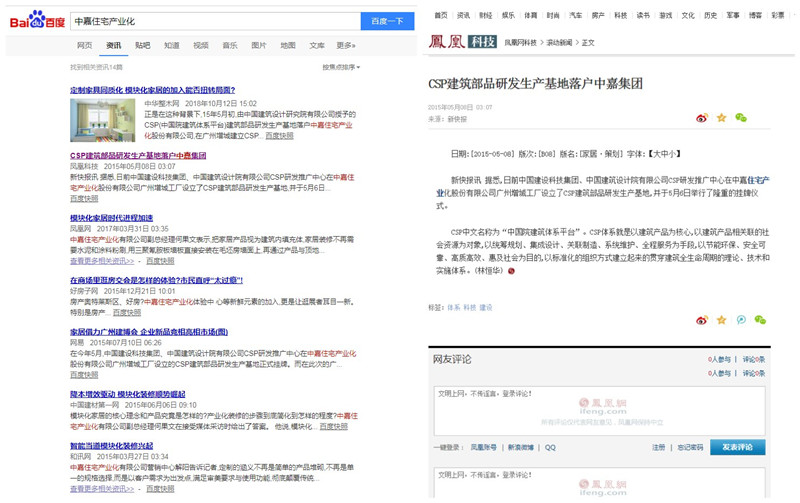Open 游戏 in ifeng top navigation

point(665,15)
